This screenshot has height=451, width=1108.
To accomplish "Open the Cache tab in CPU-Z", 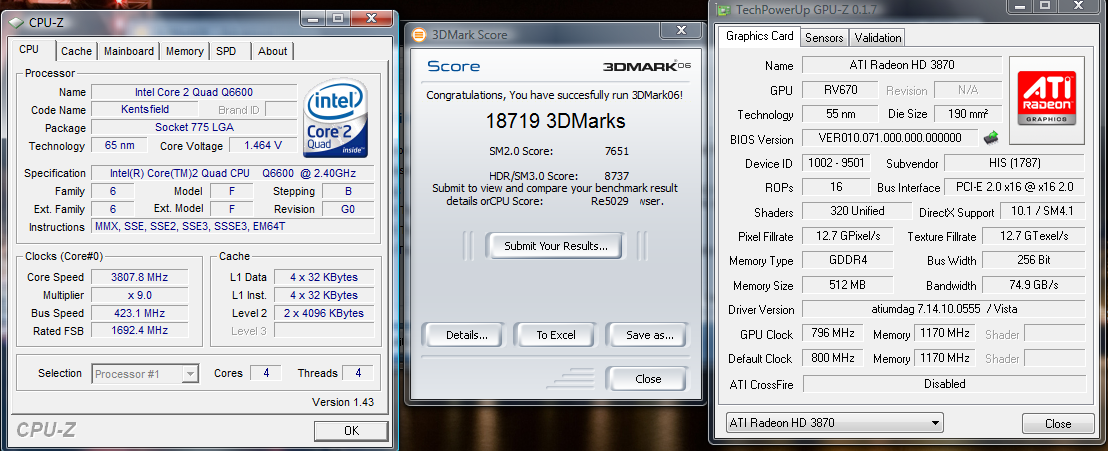I will tap(76, 51).
